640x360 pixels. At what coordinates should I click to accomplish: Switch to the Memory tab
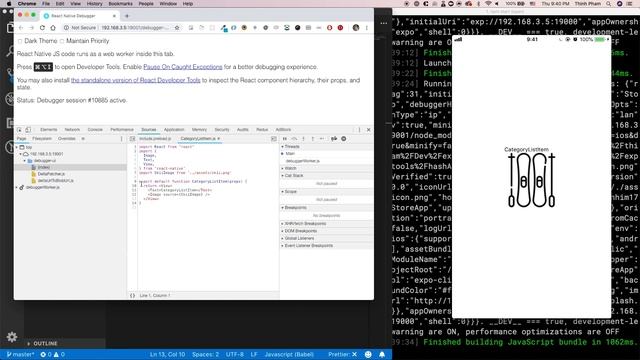coord(199,130)
